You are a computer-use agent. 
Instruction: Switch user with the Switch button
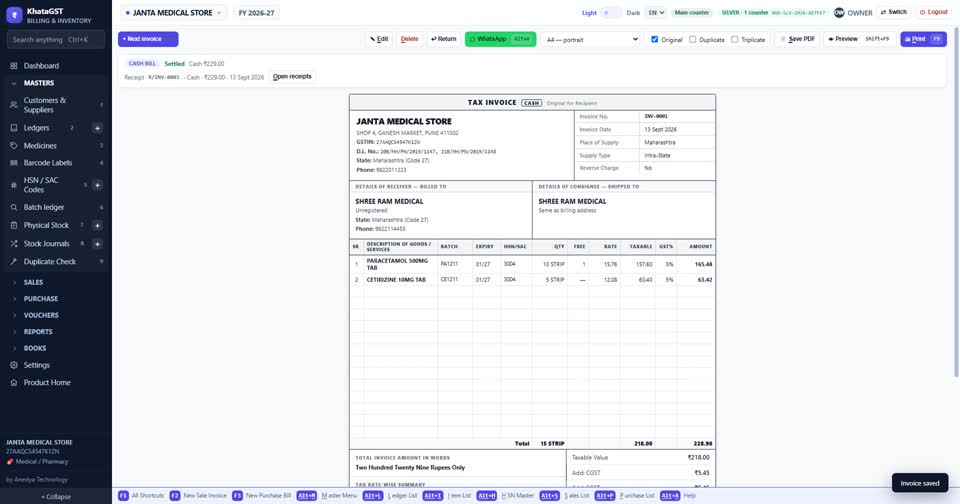(893, 12)
